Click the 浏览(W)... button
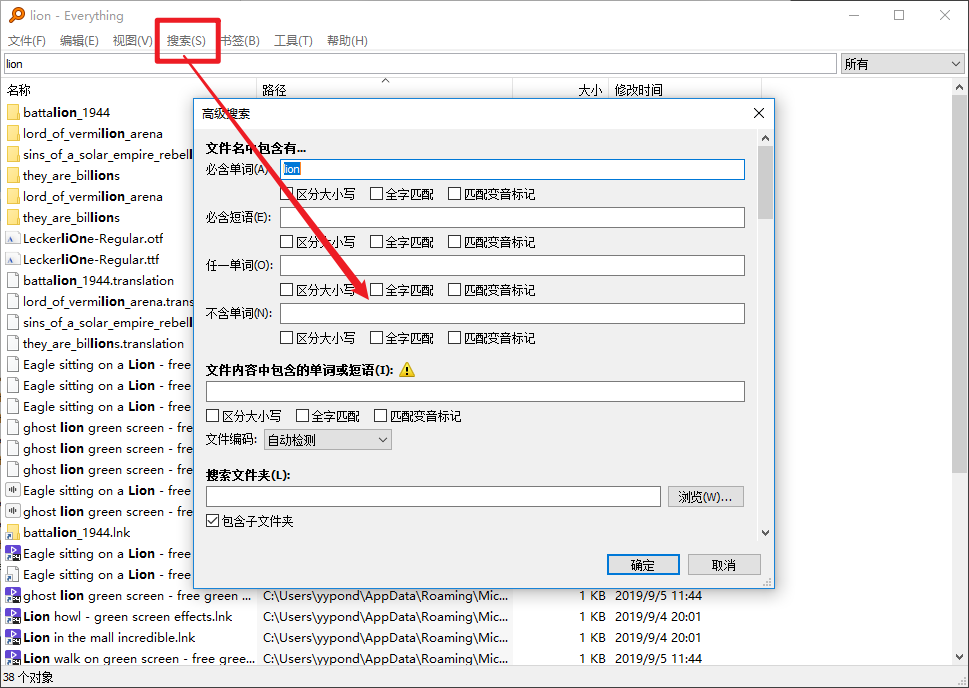969x688 pixels. click(705, 497)
